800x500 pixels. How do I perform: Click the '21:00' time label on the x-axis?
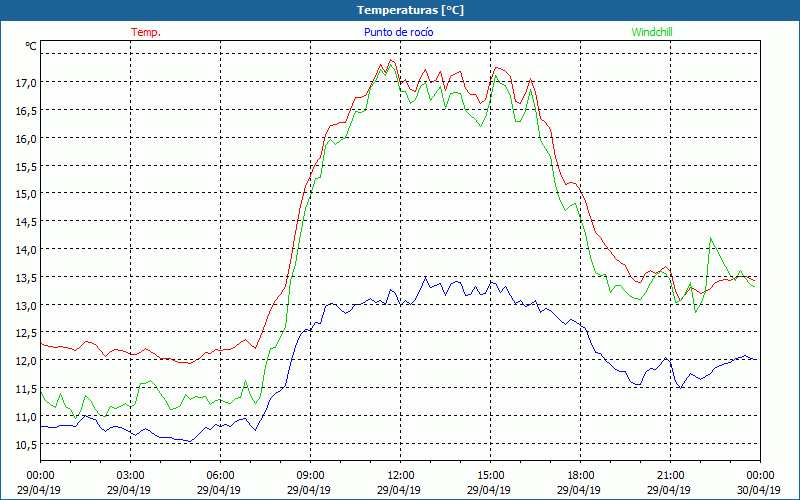pos(670,476)
